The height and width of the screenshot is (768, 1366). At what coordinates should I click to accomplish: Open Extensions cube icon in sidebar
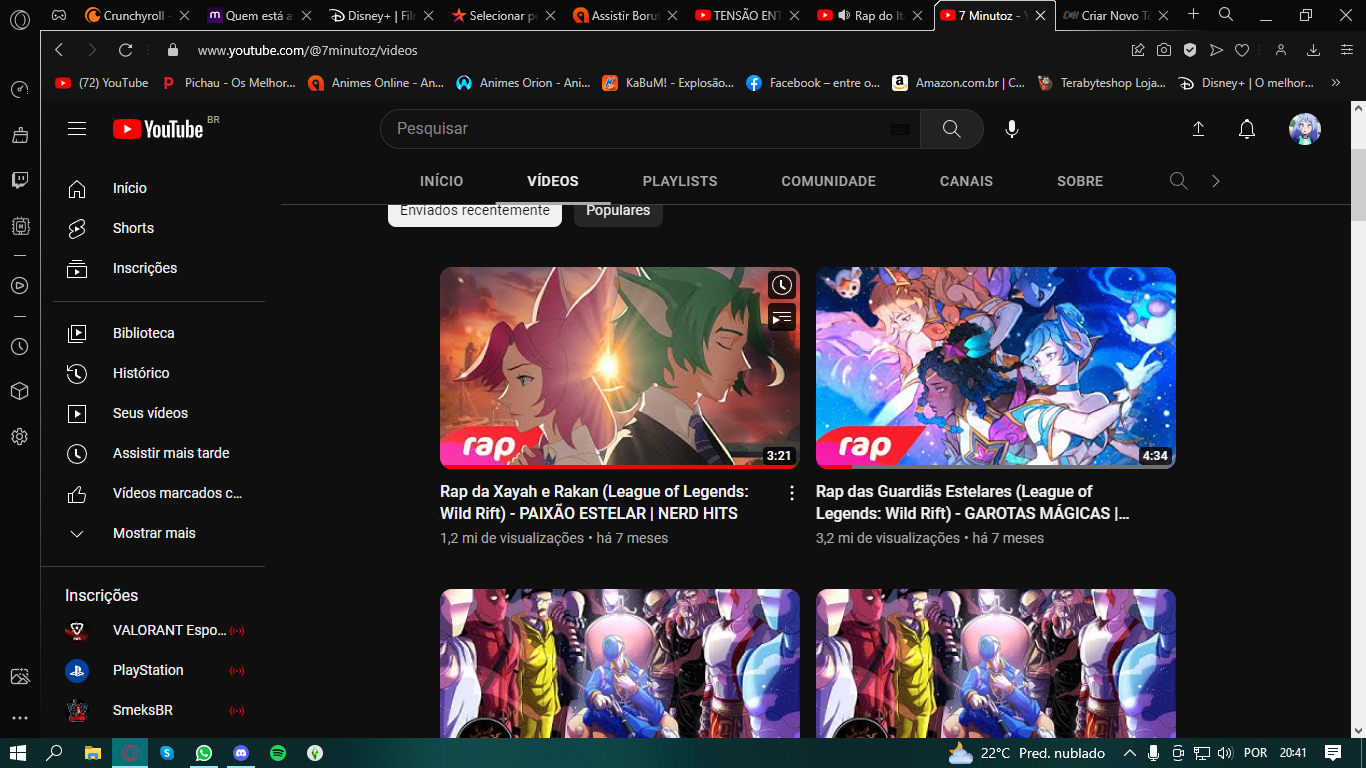point(19,391)
